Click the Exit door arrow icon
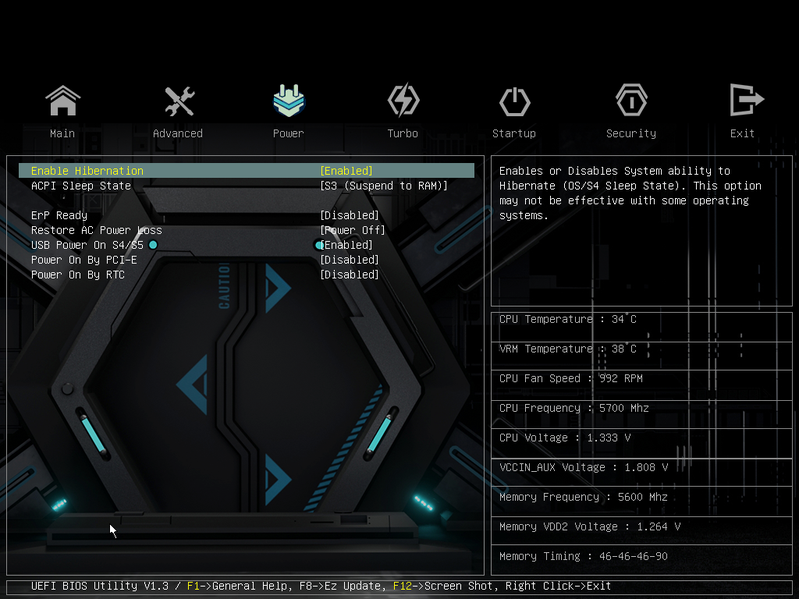 click(747, 100)
